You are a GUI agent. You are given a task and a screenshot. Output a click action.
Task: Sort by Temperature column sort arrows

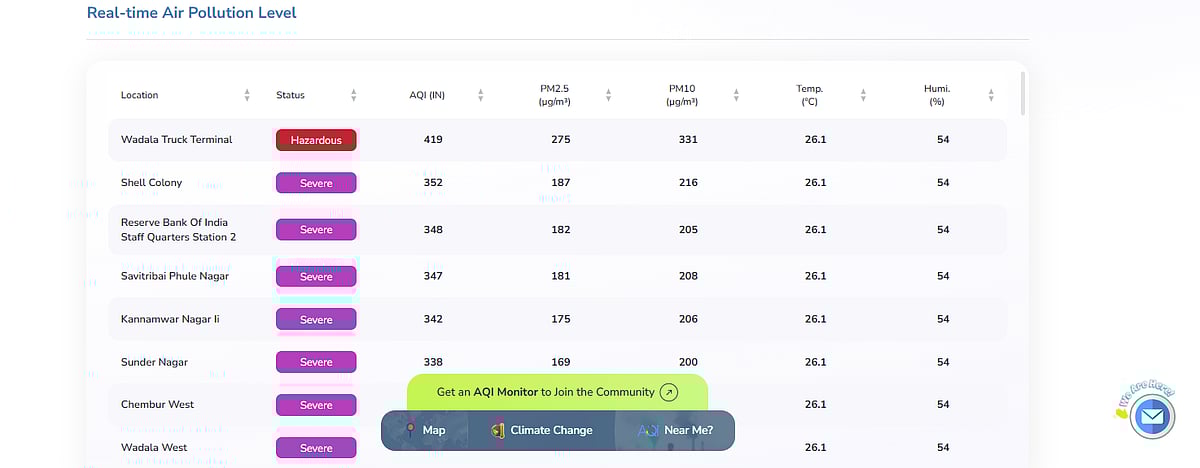(x=863, y=95)
